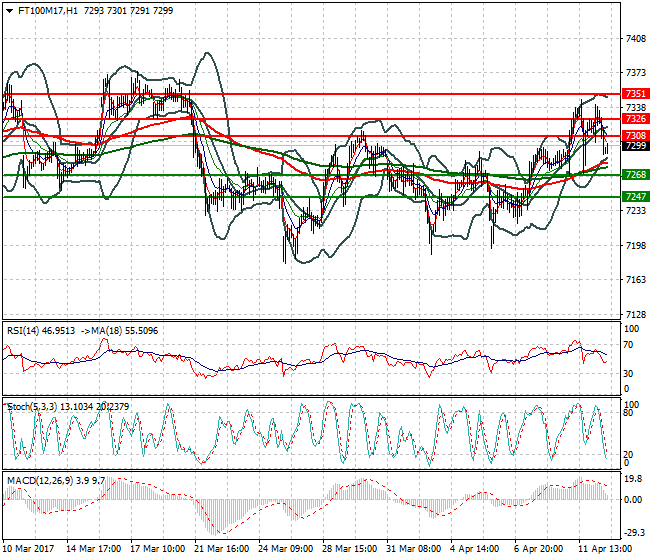
Task: Click the MACD(12,26,9) indicator label
Action: tap(40, 480)
